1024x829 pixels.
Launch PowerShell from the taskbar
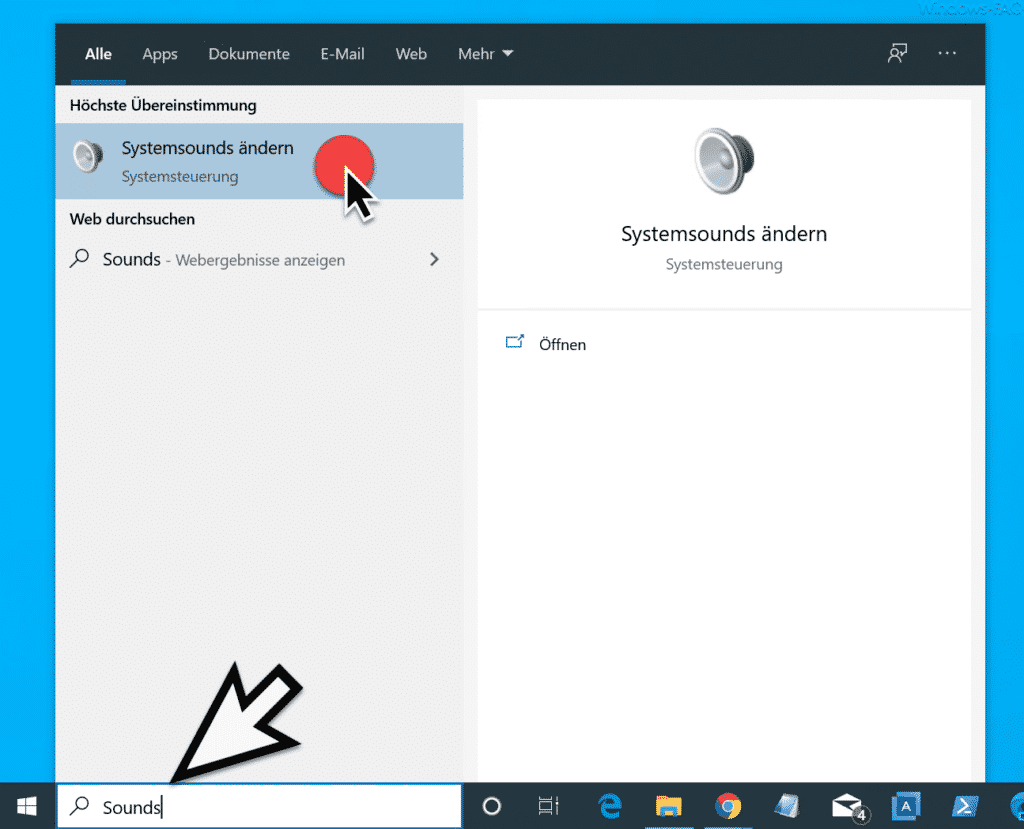pos(965,806)
